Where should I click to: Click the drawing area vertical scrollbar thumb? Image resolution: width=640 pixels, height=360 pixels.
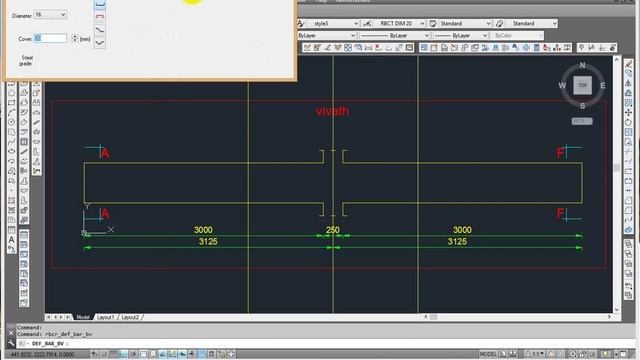point(616,167)
